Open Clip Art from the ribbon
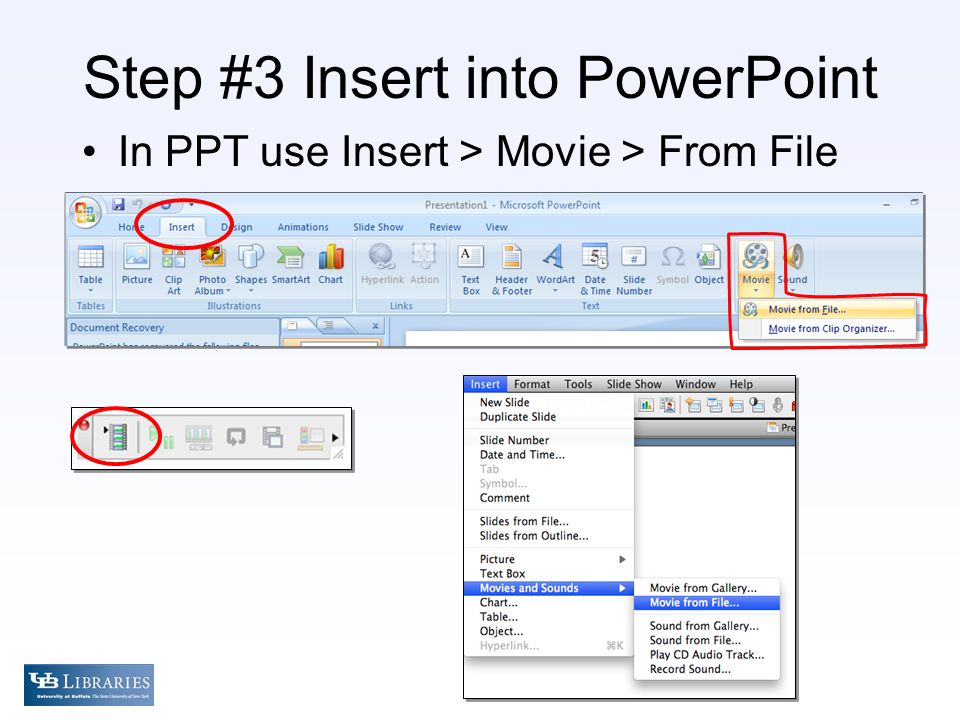 [173, 268]
